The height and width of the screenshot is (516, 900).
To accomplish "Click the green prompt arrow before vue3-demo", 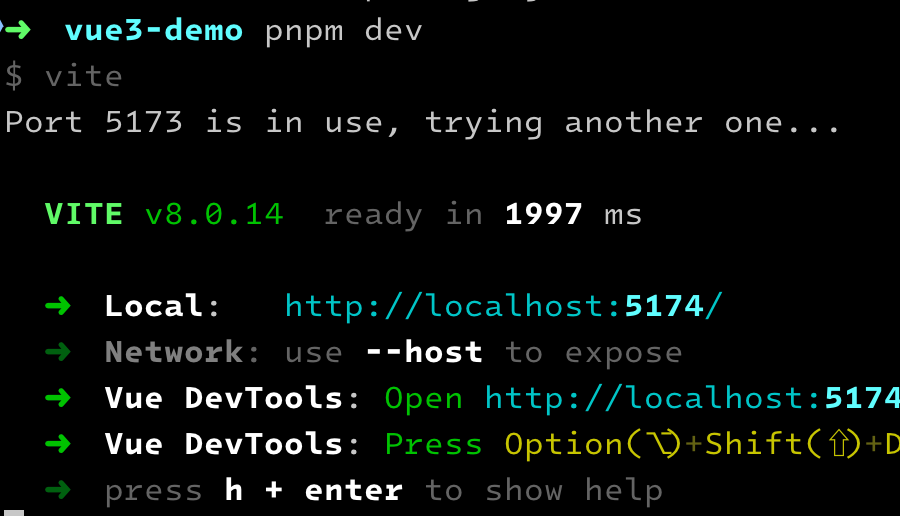I will pyautogui.click(x=17, y=30).
